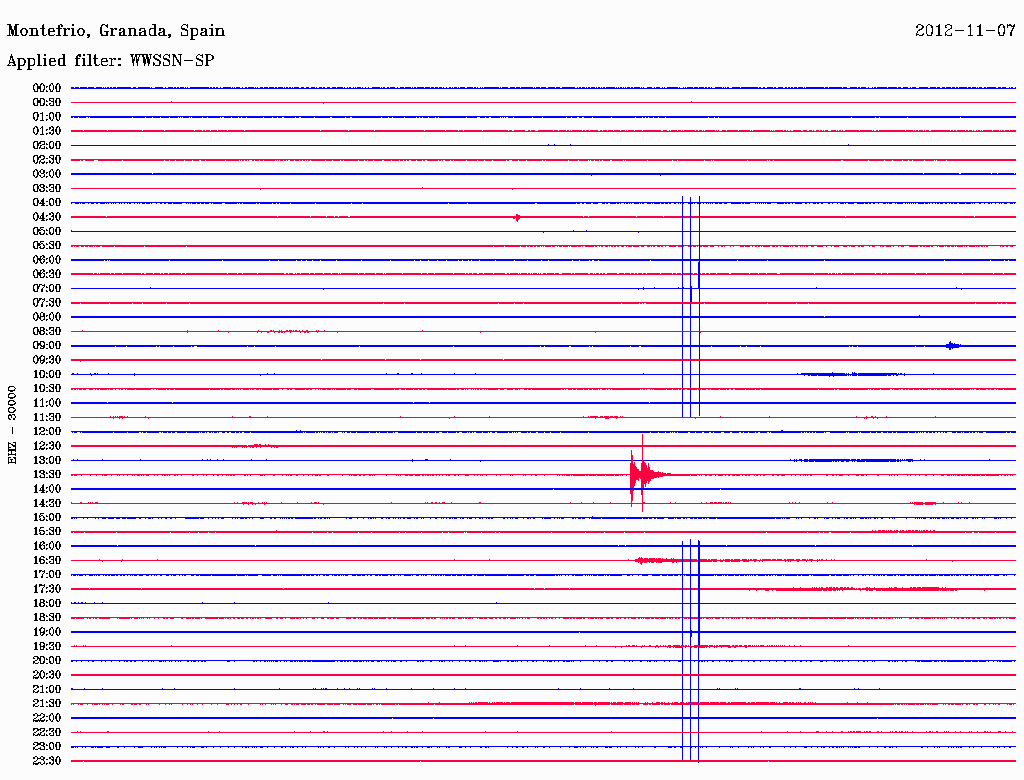This screenshot has height=780, width=1024.
Task: Select the 10:00 time label
Action: point(47,374)
